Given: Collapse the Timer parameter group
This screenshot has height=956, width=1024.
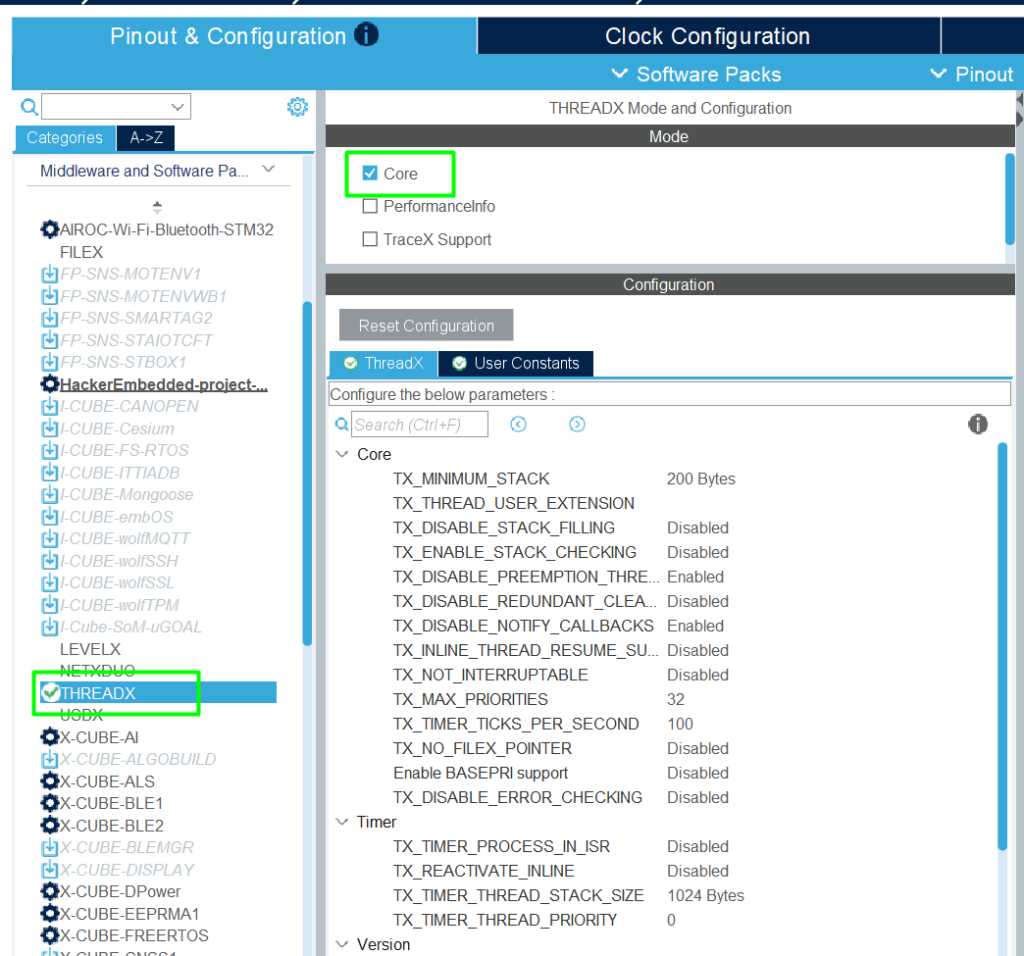Looking at the screenshot, I should tap(341, 822).
